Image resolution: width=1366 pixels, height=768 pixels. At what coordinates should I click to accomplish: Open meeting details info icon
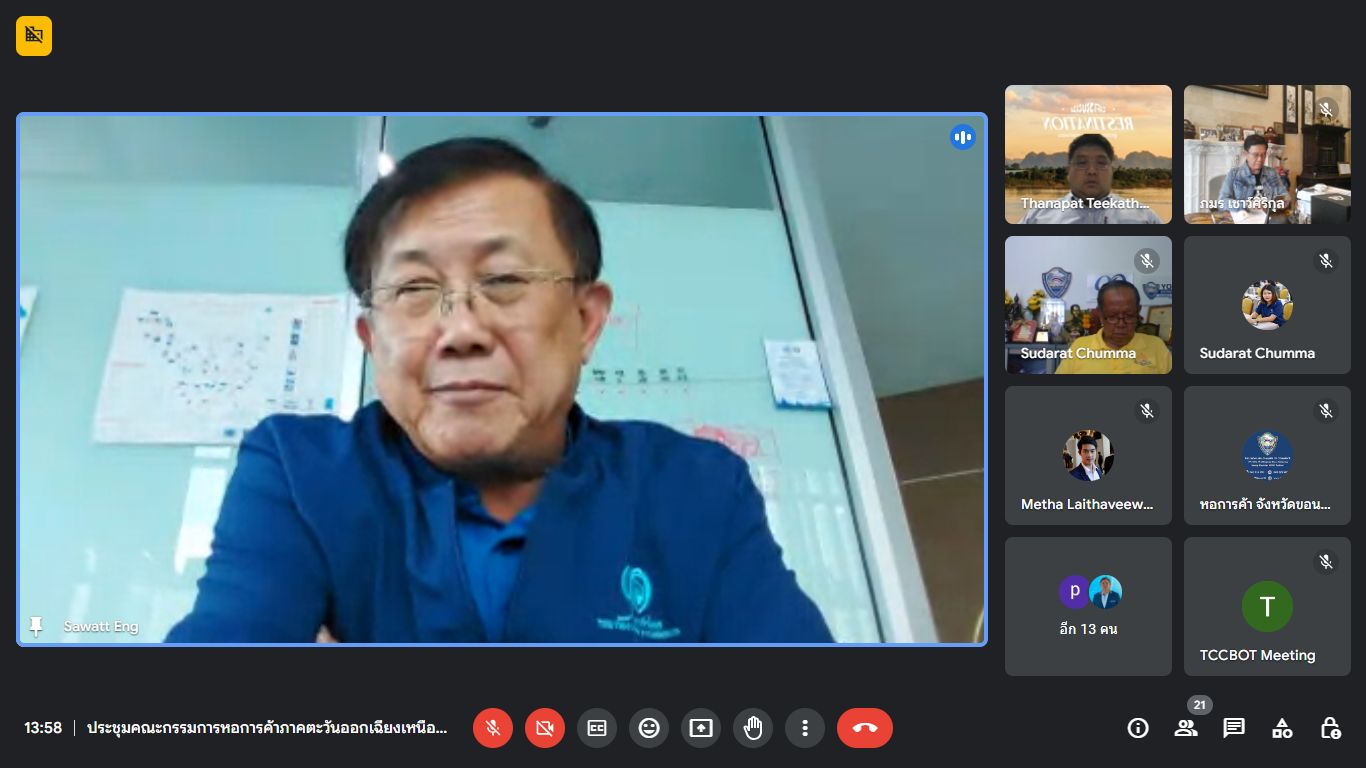(x=1138, y=728)
